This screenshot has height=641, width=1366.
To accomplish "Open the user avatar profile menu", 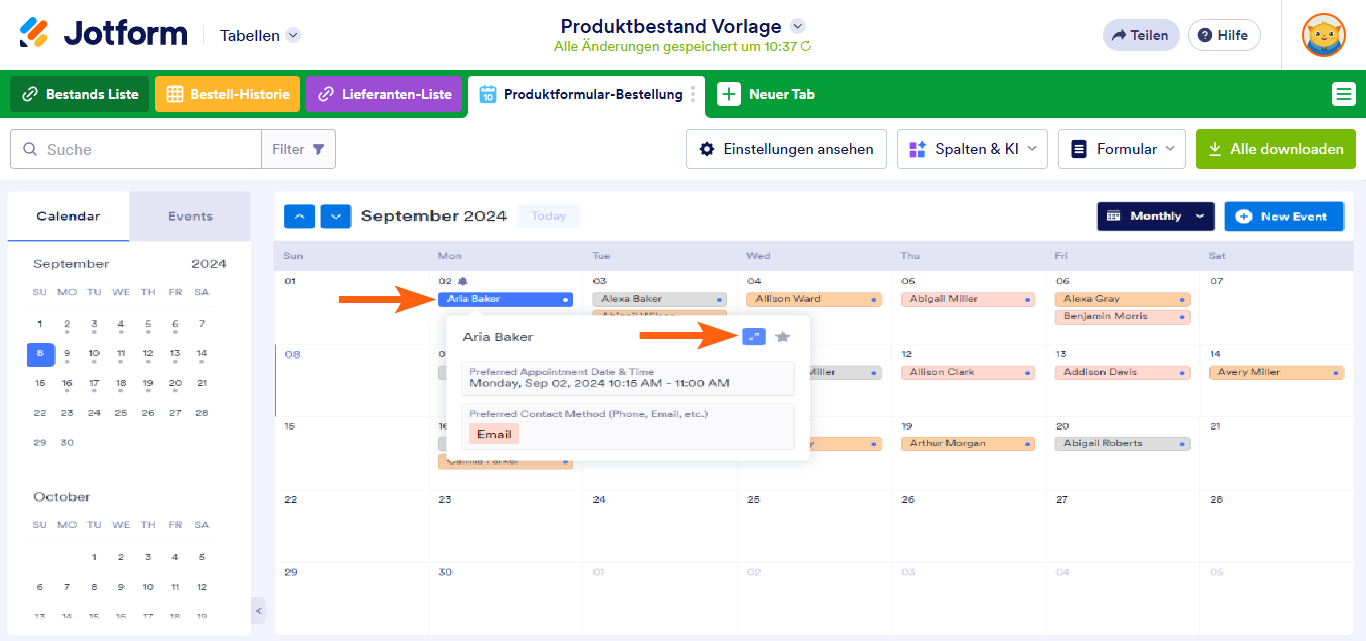I will pos(1323,35).
